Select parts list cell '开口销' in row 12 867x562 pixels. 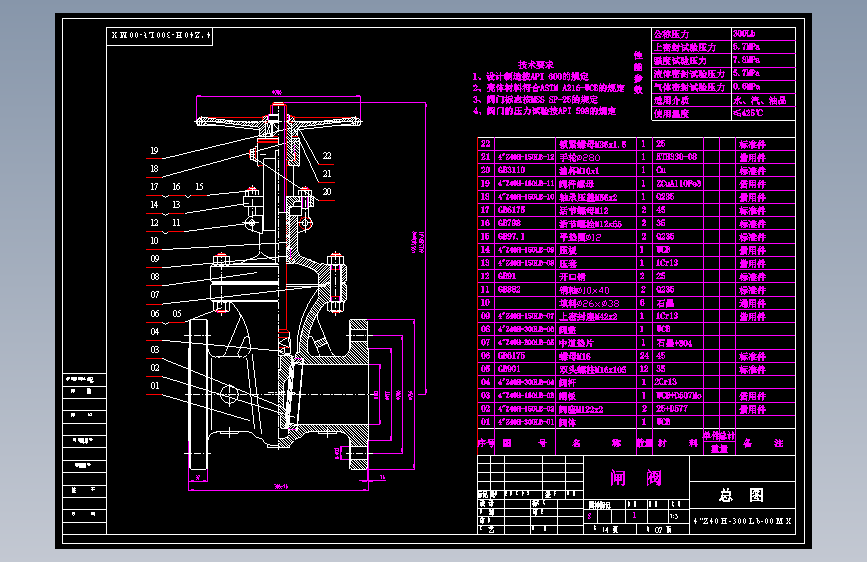(572, 277)
